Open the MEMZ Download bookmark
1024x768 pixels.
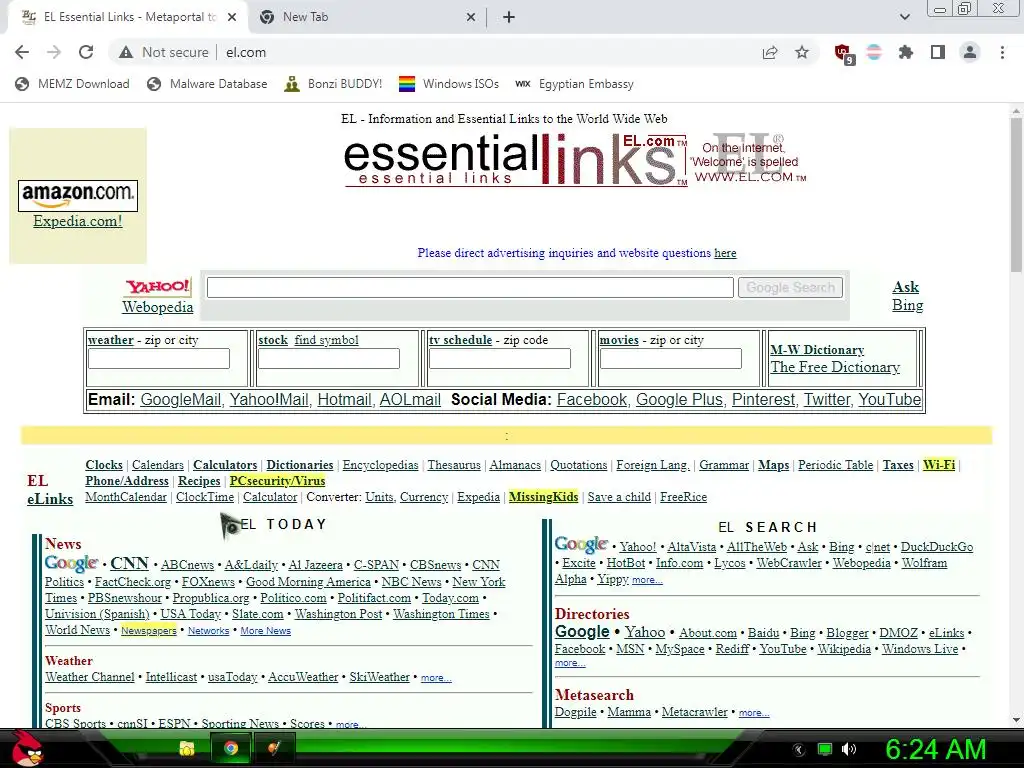[x=72, y=84]
